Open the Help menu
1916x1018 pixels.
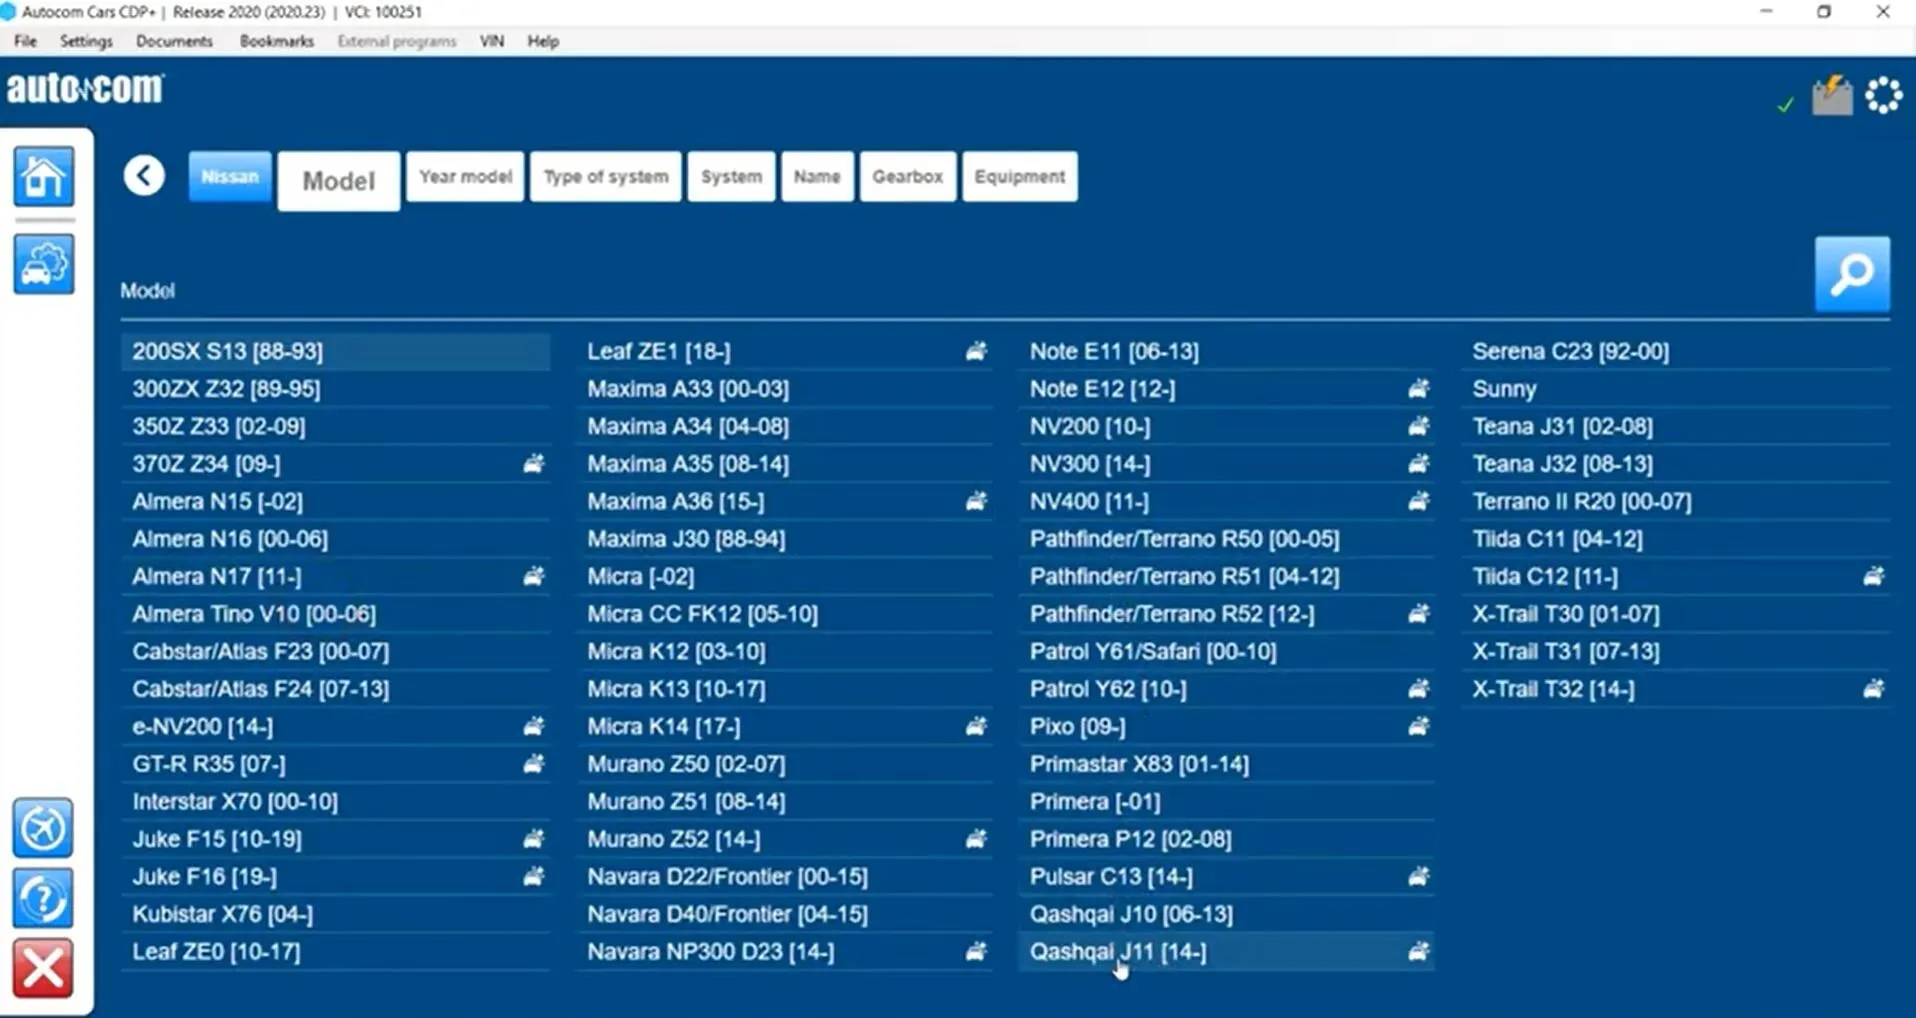pyautogui.click(x=543, y=41)
